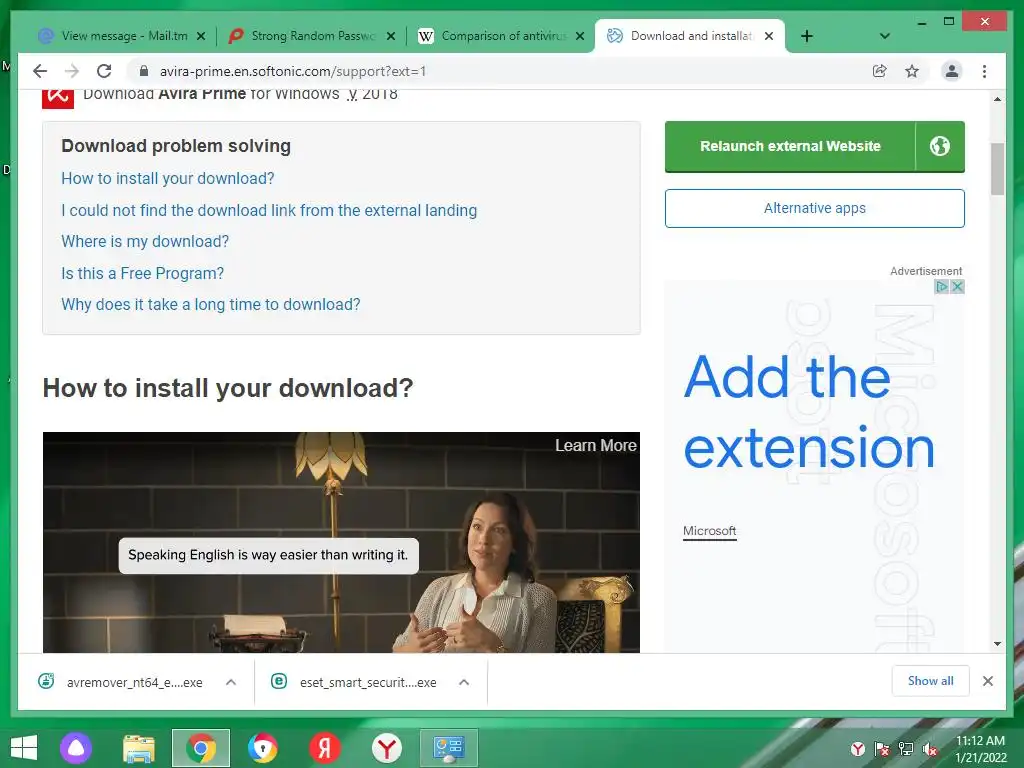Click the Google Chrome taskbar icon

click(201, 748)
